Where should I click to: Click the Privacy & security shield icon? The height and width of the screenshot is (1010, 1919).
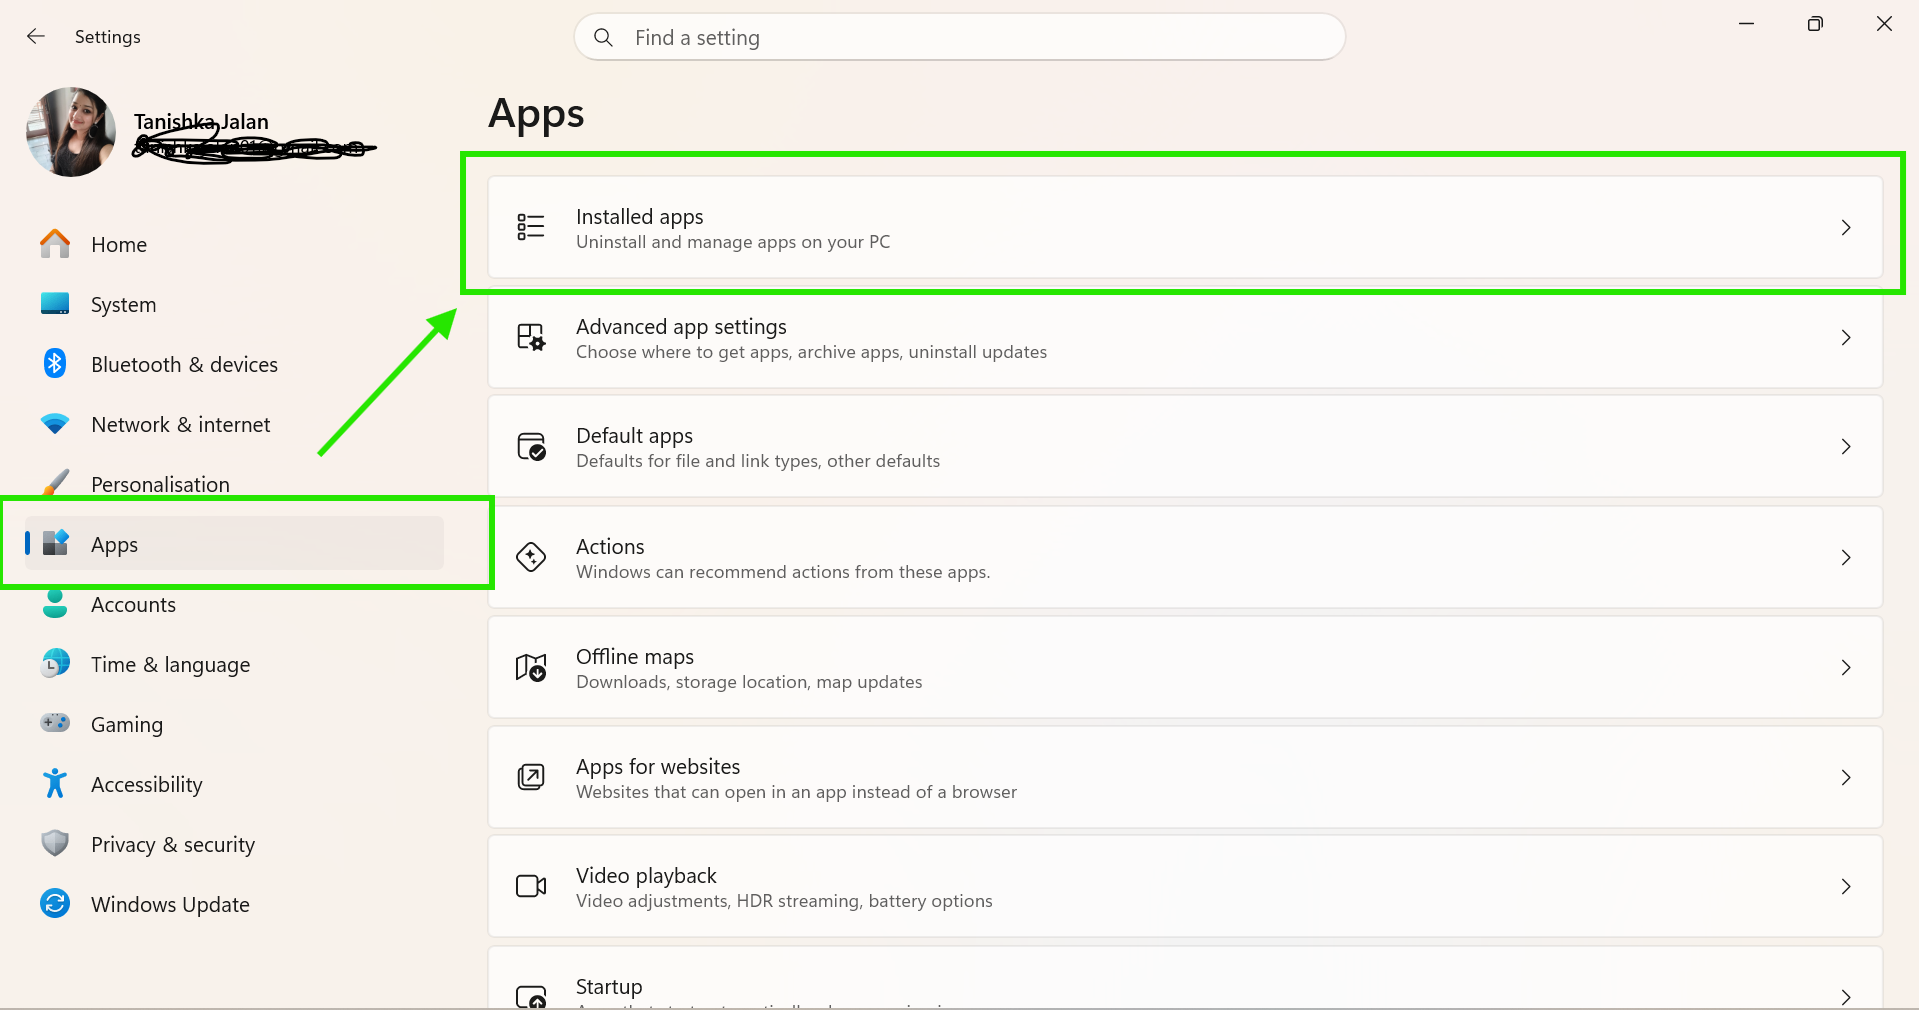pos(55,843)
